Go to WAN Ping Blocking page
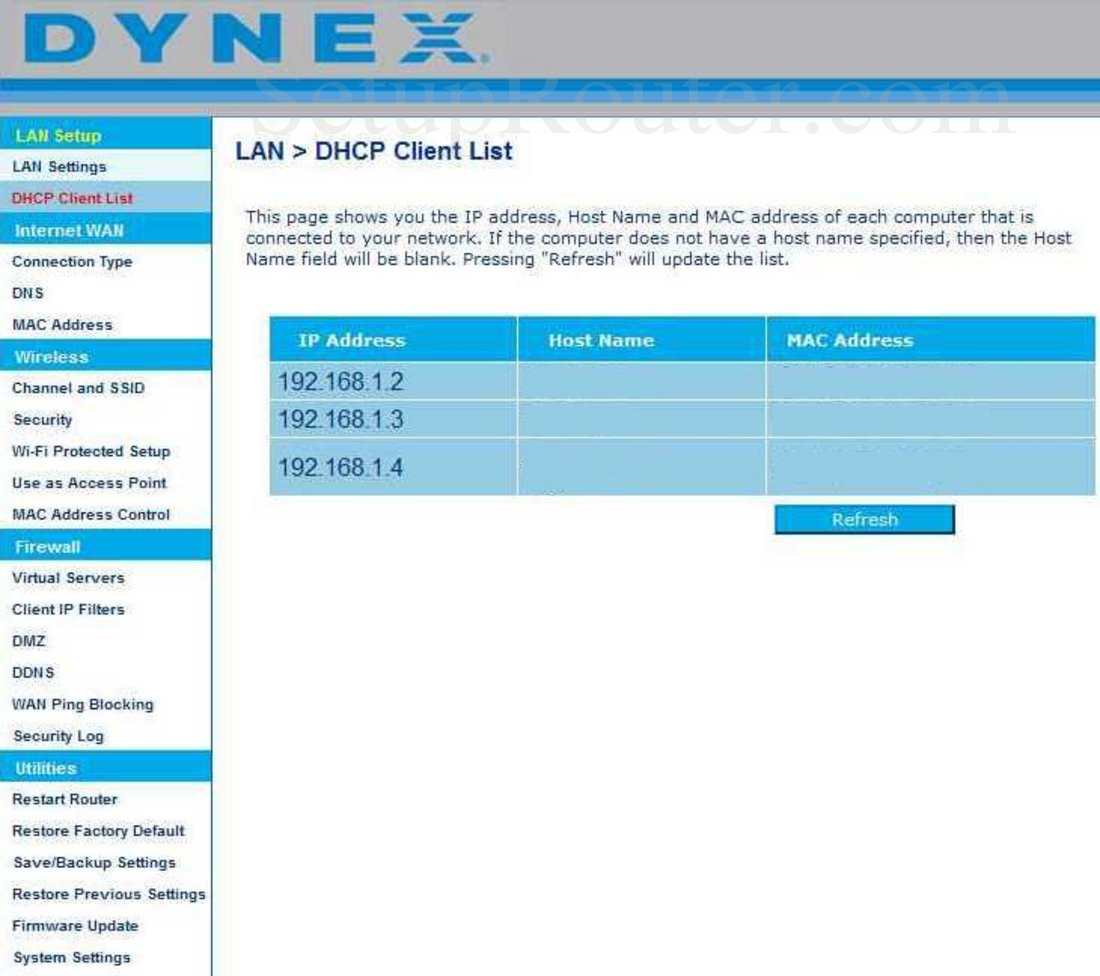Image resolution: width=1100 pixels, height=976 pixels. click(83, 704)
